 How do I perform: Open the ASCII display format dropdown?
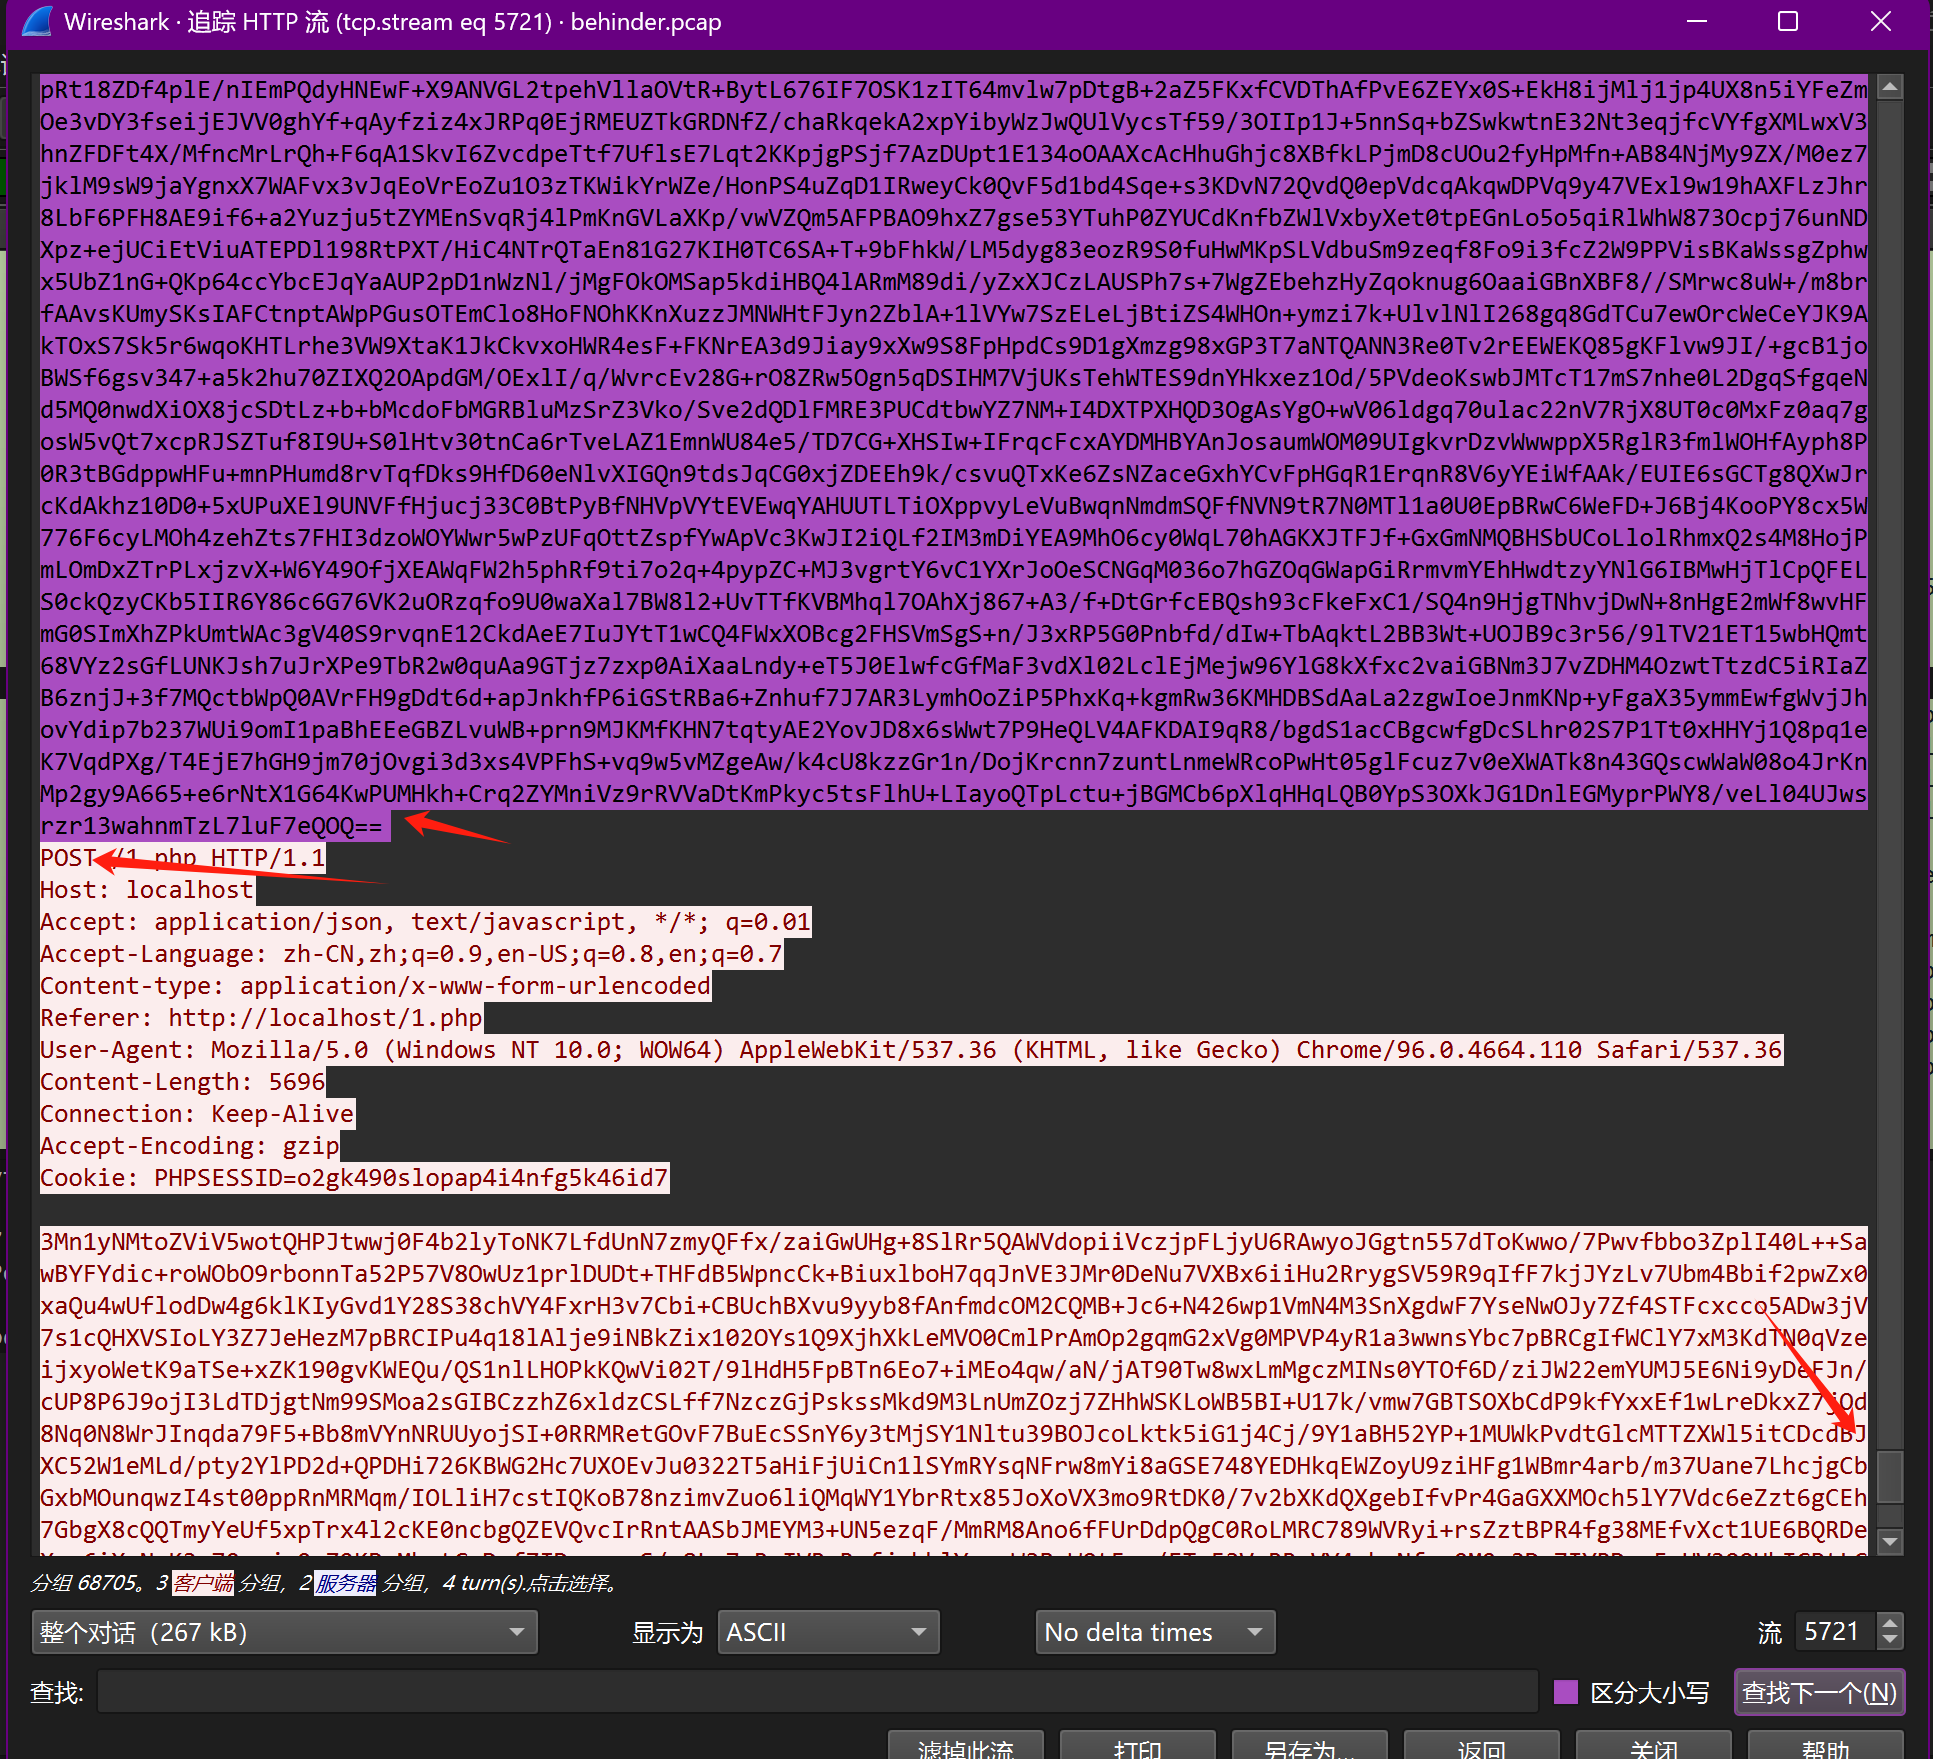click(x=827, y=1632)
